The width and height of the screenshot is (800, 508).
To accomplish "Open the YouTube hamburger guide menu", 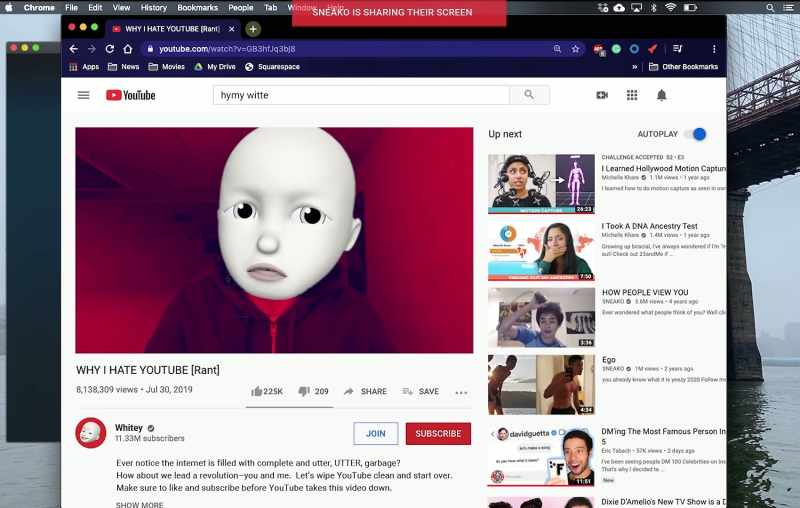I will click(x=84, y=95).
